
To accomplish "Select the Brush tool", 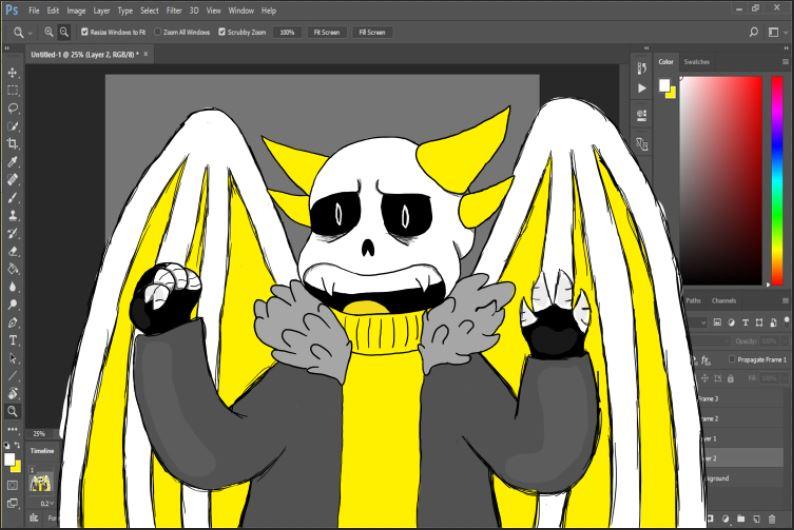I will click(x=13, y=197).
